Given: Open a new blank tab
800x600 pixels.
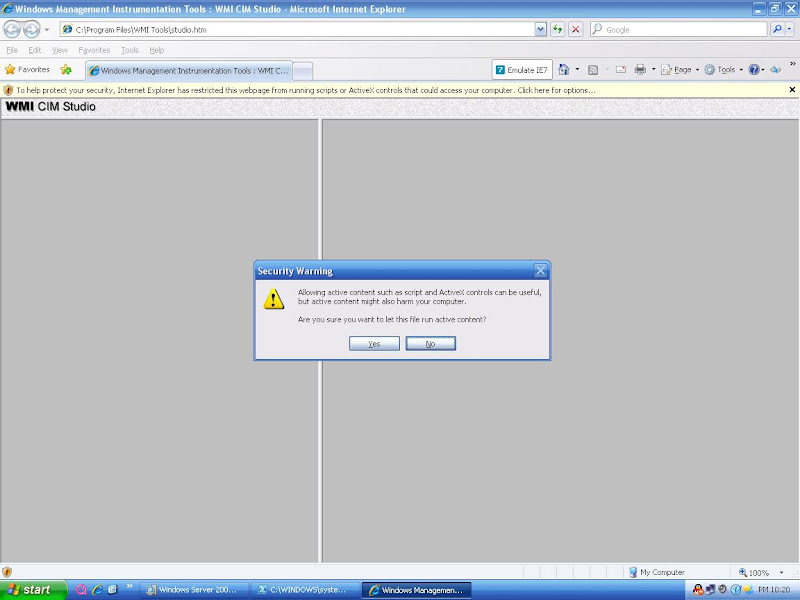Looking at the screenshot, I should (303, 71).
